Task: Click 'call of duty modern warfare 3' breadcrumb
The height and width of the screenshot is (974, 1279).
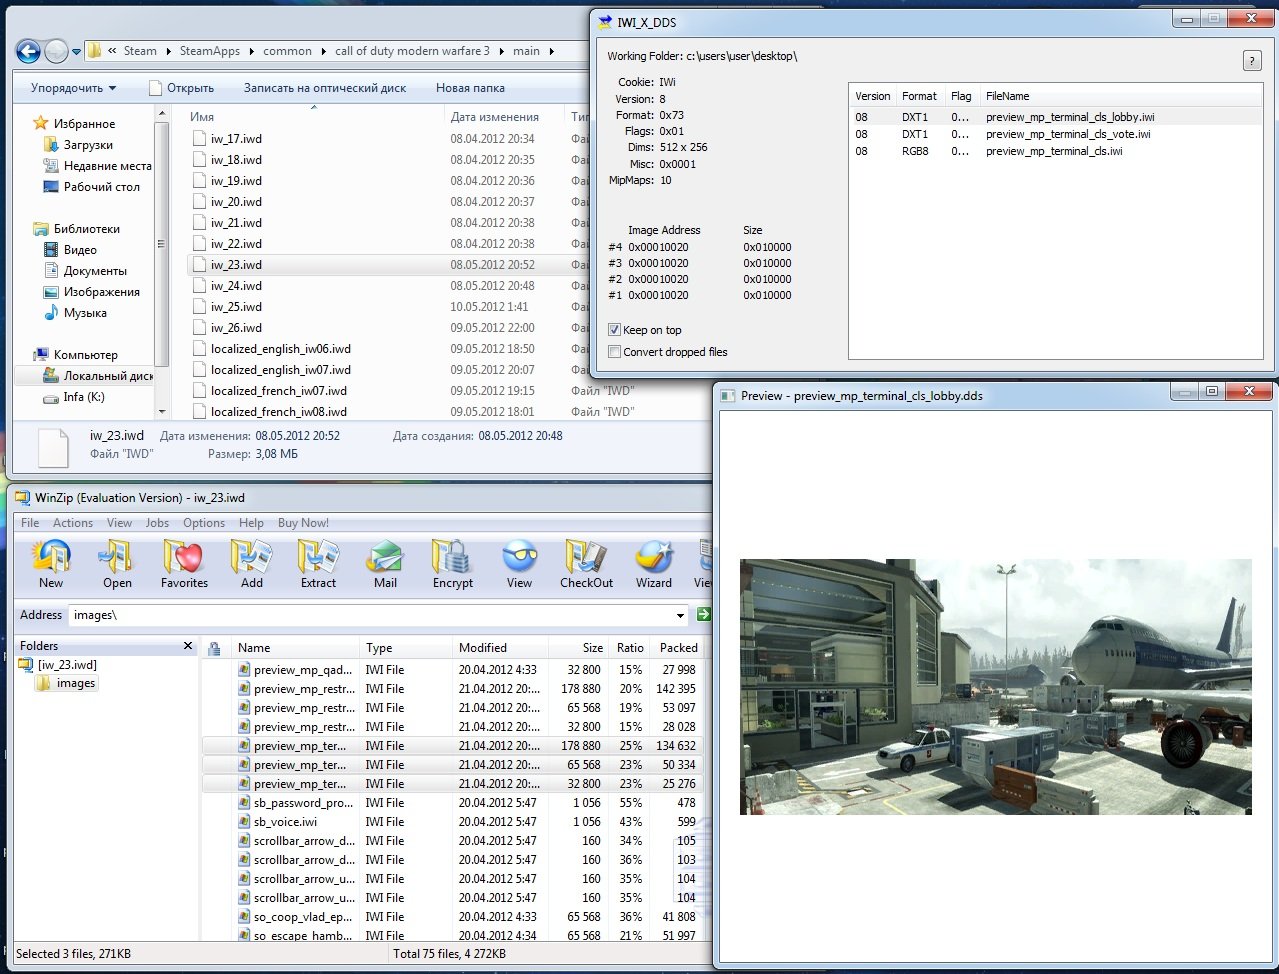Action: 412,51
